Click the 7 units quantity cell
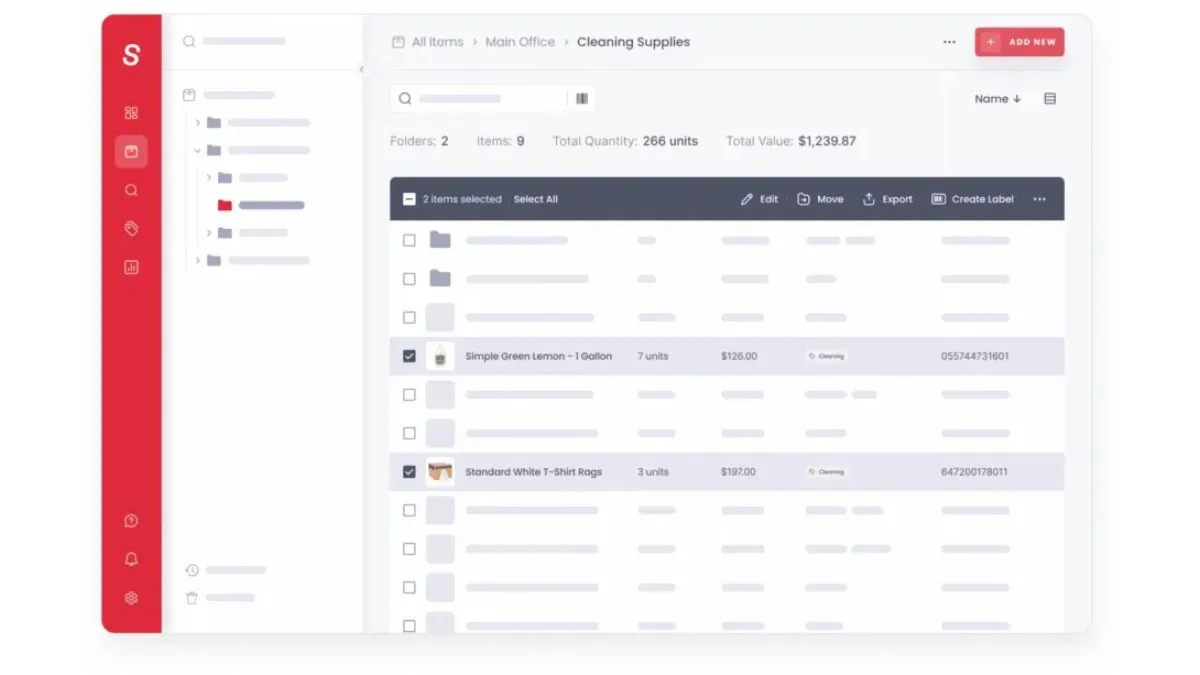The image size is (1200, 675). pyautogui.click(x=653, y=356)
